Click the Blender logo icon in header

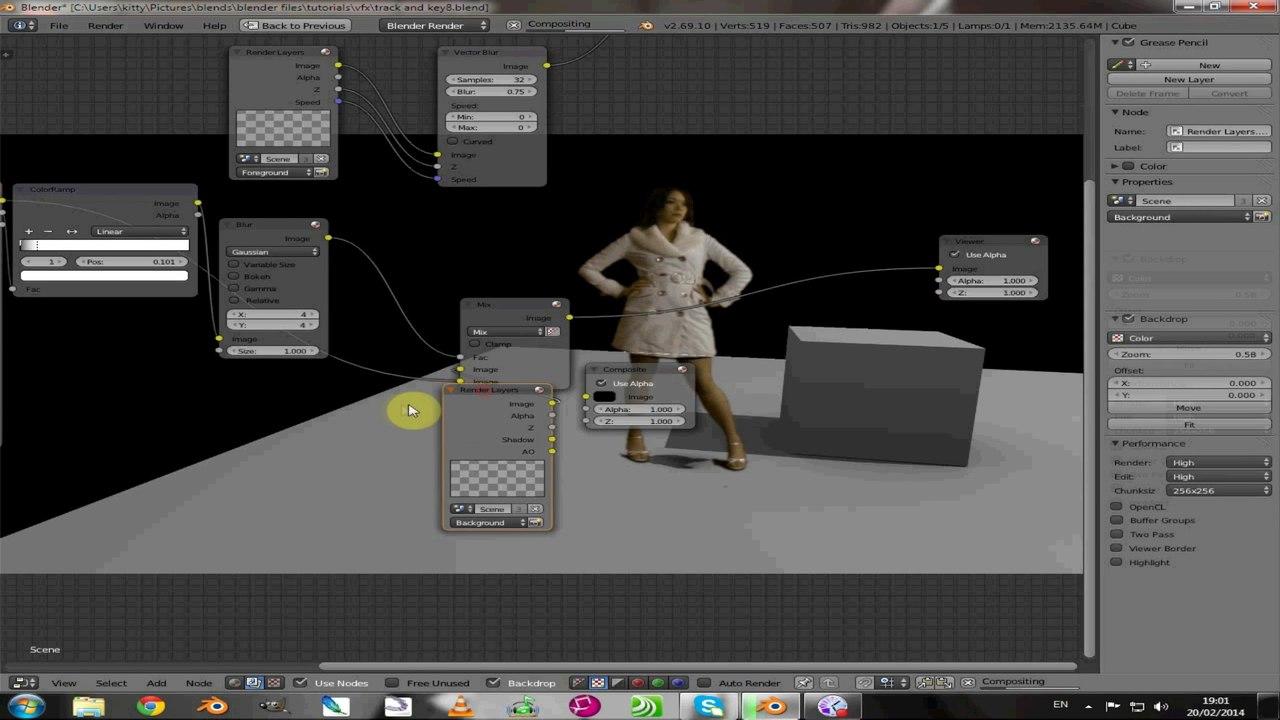646,25
